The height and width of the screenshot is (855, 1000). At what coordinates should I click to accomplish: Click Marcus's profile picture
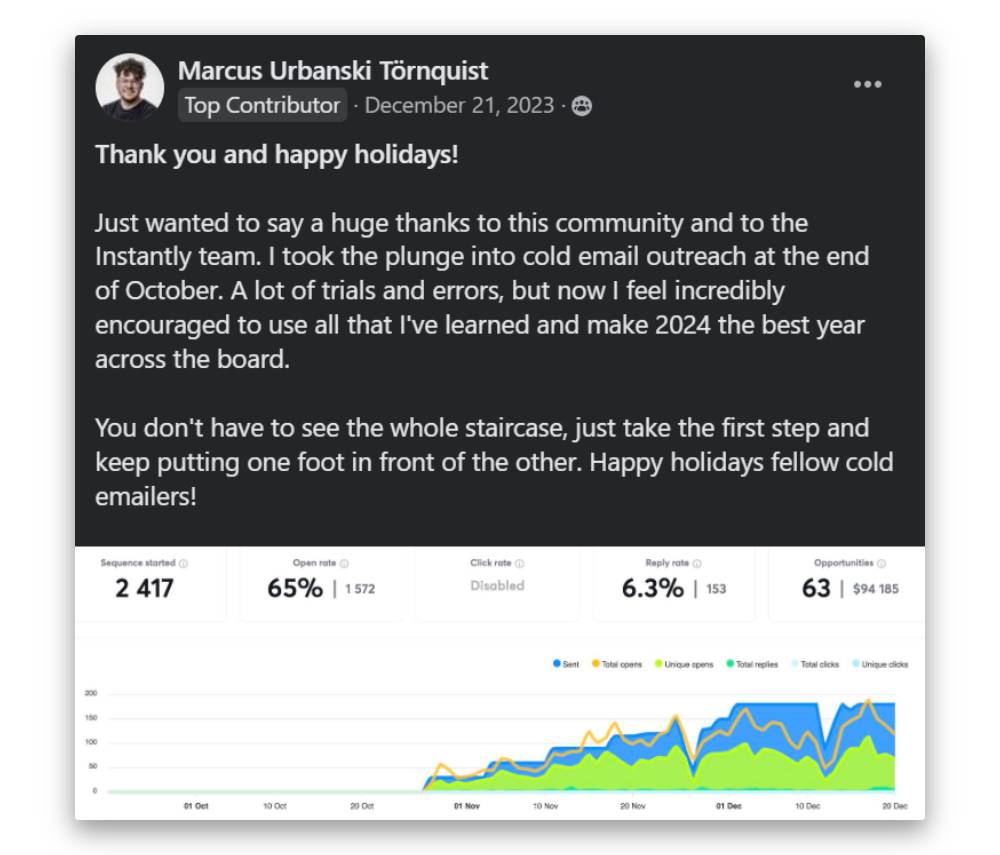[130, 87]
